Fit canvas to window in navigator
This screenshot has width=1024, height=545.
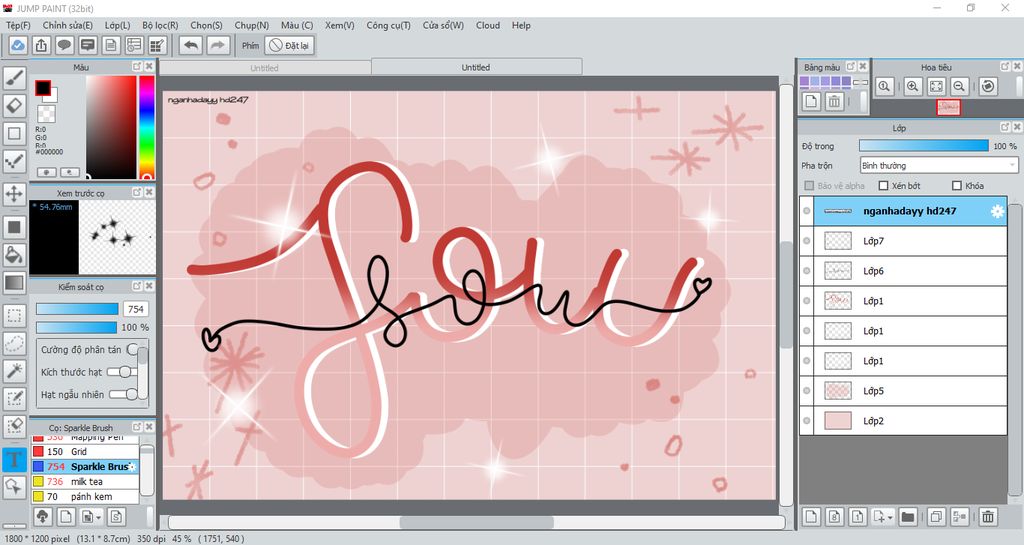click(936, 86)
